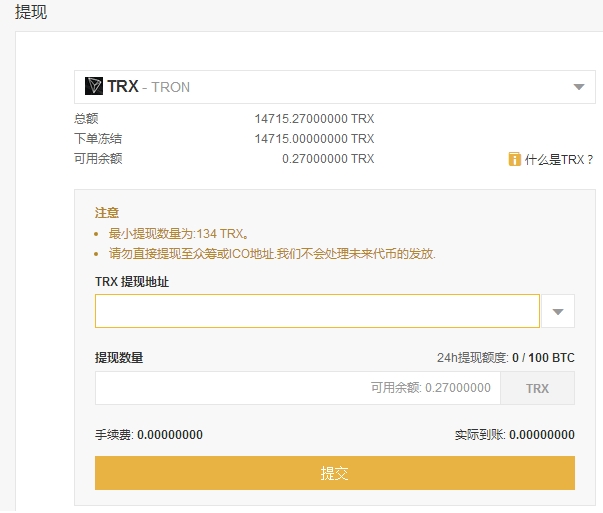The width and height of the screenshot is (603, 513).
Task: Click the TRX unit label beside amount
Action: pyautogui.click(x=538, y=388)
